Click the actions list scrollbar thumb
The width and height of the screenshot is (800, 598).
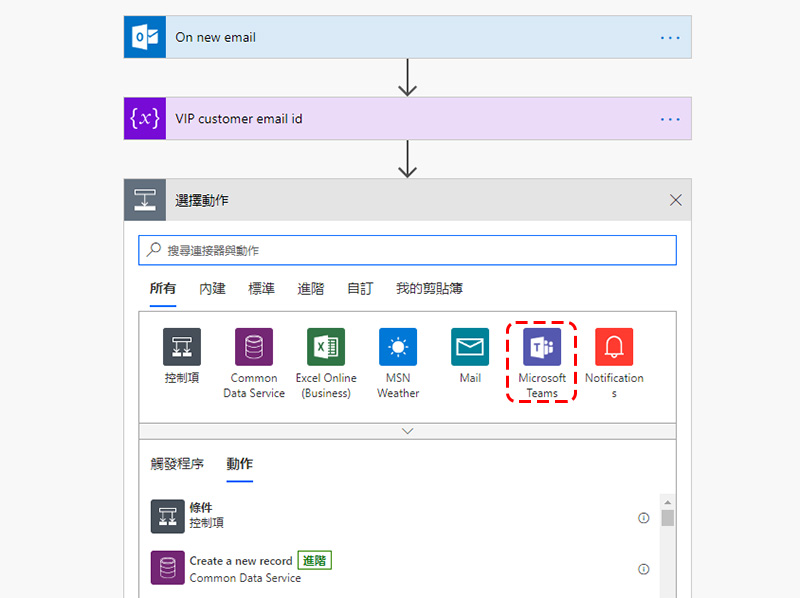pyautogui.click(x=667, y=518)
